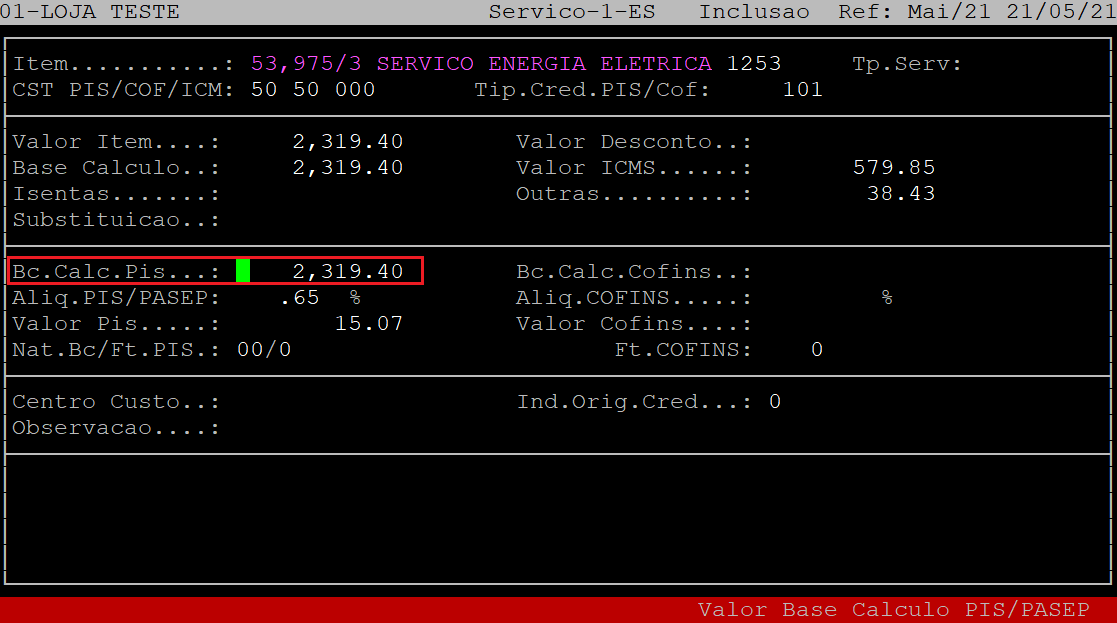Select the Outras value 38.43
The image size is (1117, 623).
coord(900,194)
